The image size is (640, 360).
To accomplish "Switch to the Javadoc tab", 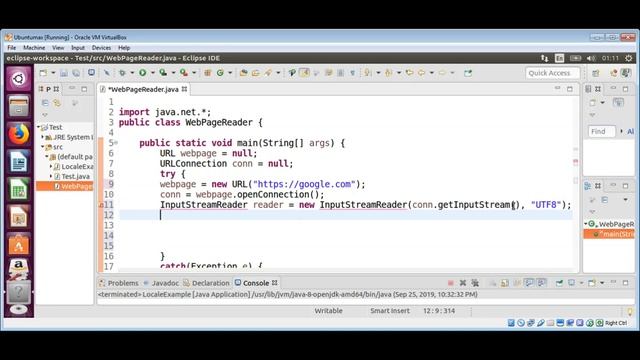I will click(x=161, y=283).
